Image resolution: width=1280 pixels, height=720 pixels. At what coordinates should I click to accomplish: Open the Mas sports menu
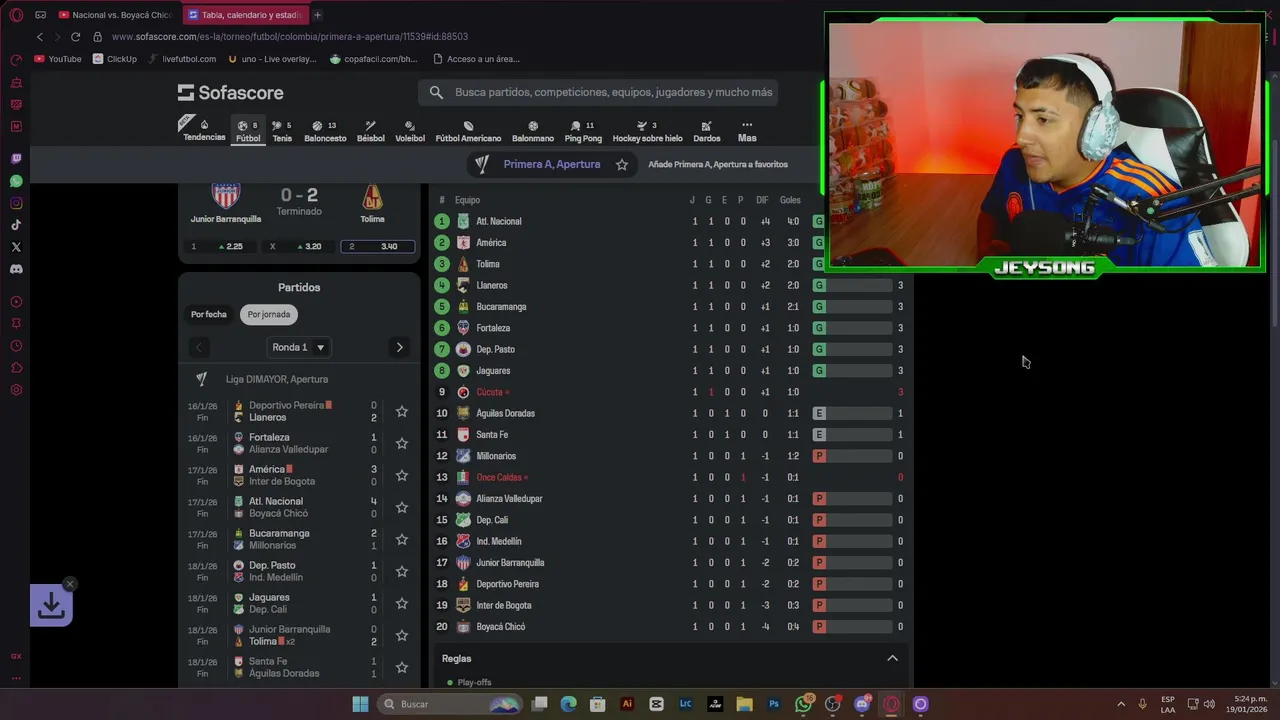(x=747, y=132)
